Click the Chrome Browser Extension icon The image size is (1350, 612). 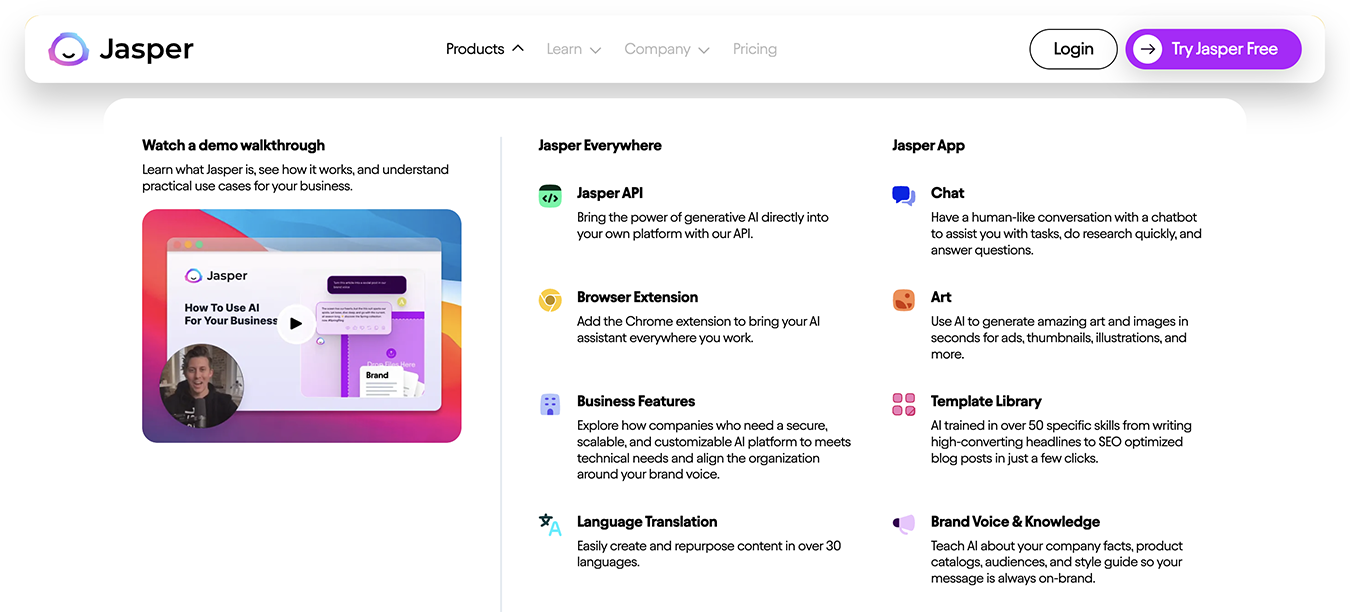point(550,300)
